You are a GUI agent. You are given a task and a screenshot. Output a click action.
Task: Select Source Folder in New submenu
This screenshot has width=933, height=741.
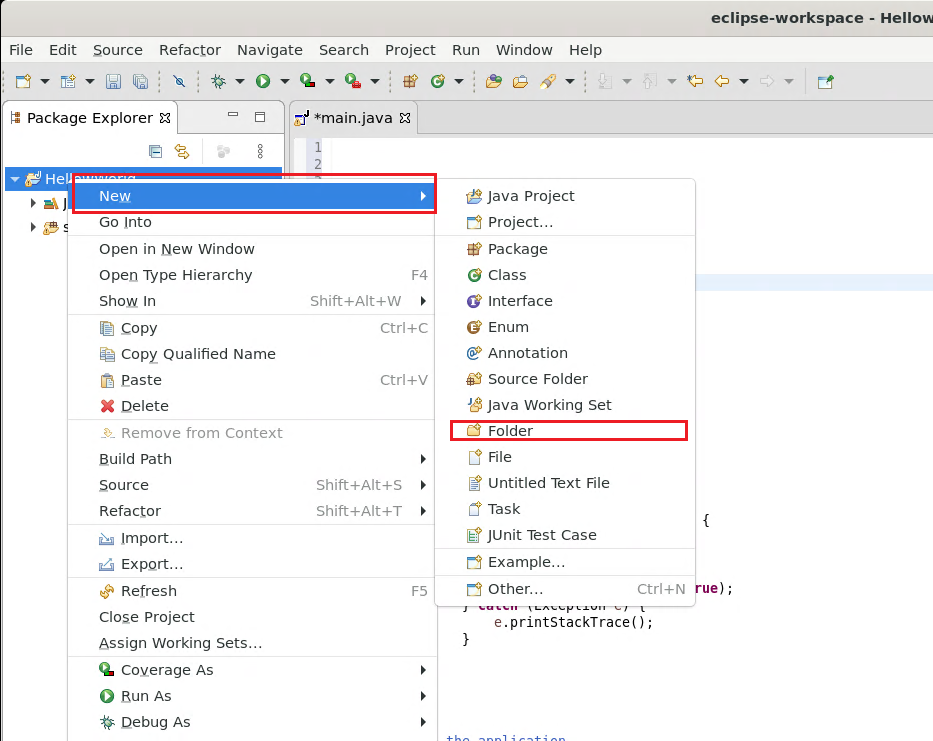(565, 379)
